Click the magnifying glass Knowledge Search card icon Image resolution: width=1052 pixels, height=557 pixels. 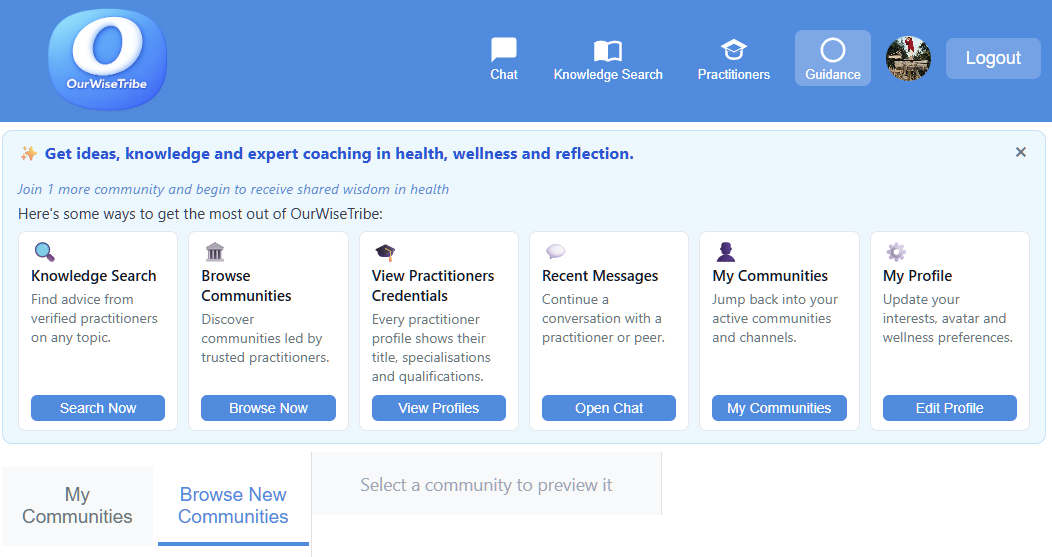(44, 252)
